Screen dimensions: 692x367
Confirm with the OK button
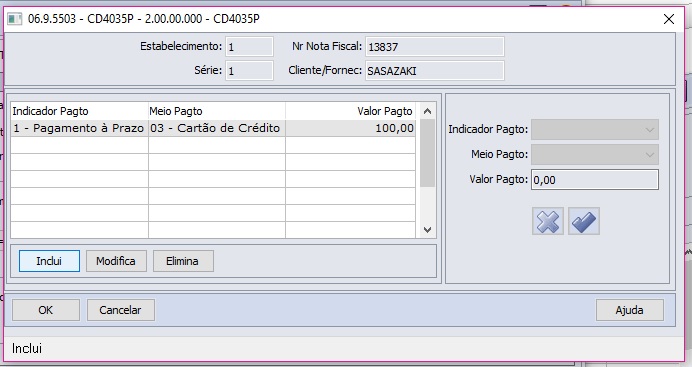coord(46,310)
